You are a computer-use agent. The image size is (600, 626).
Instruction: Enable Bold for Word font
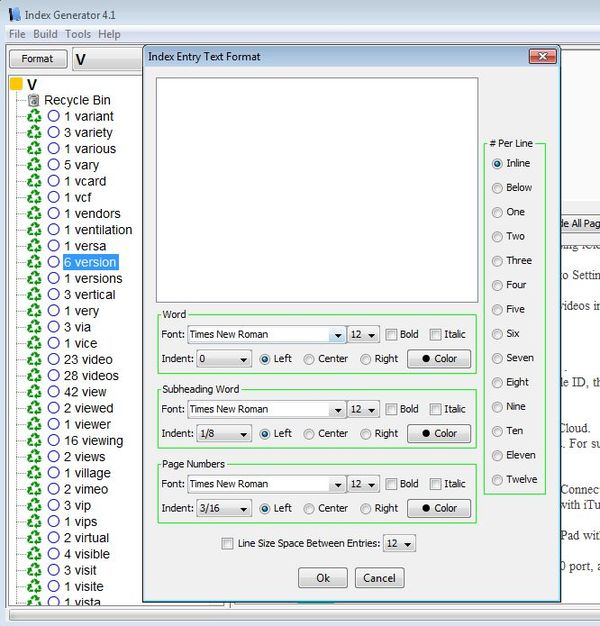coord(391,334)
